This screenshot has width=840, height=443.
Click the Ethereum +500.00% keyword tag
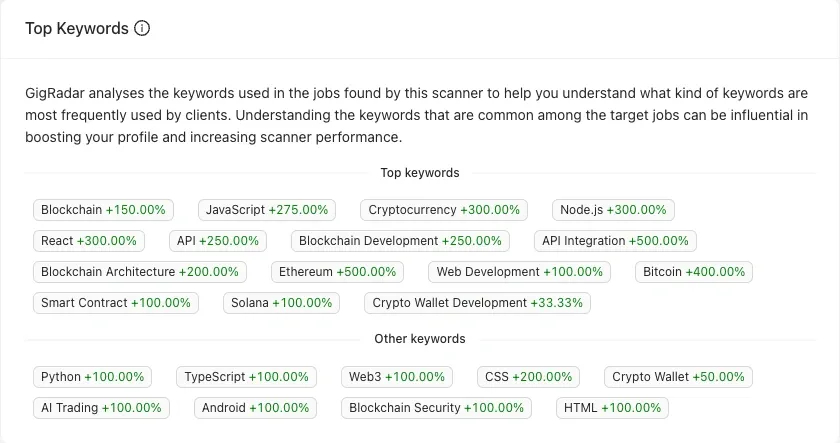click(x=338, y=272)
